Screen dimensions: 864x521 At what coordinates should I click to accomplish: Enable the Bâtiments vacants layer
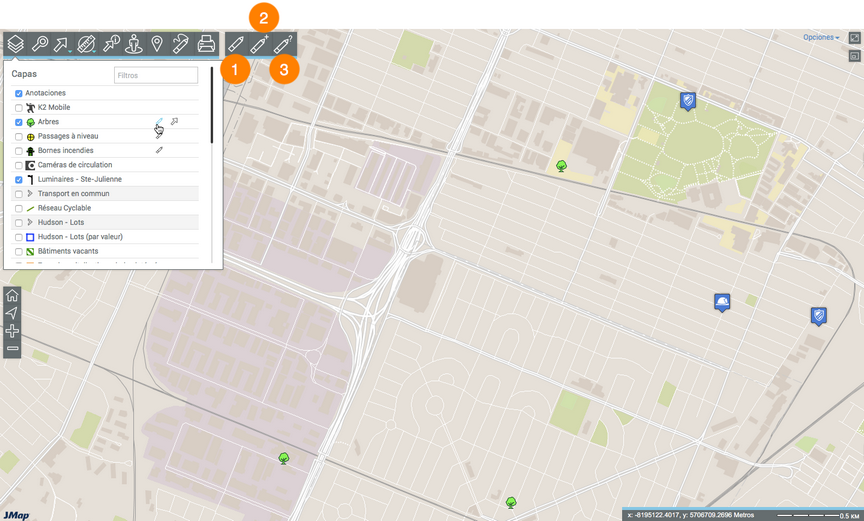pos(19,252)
